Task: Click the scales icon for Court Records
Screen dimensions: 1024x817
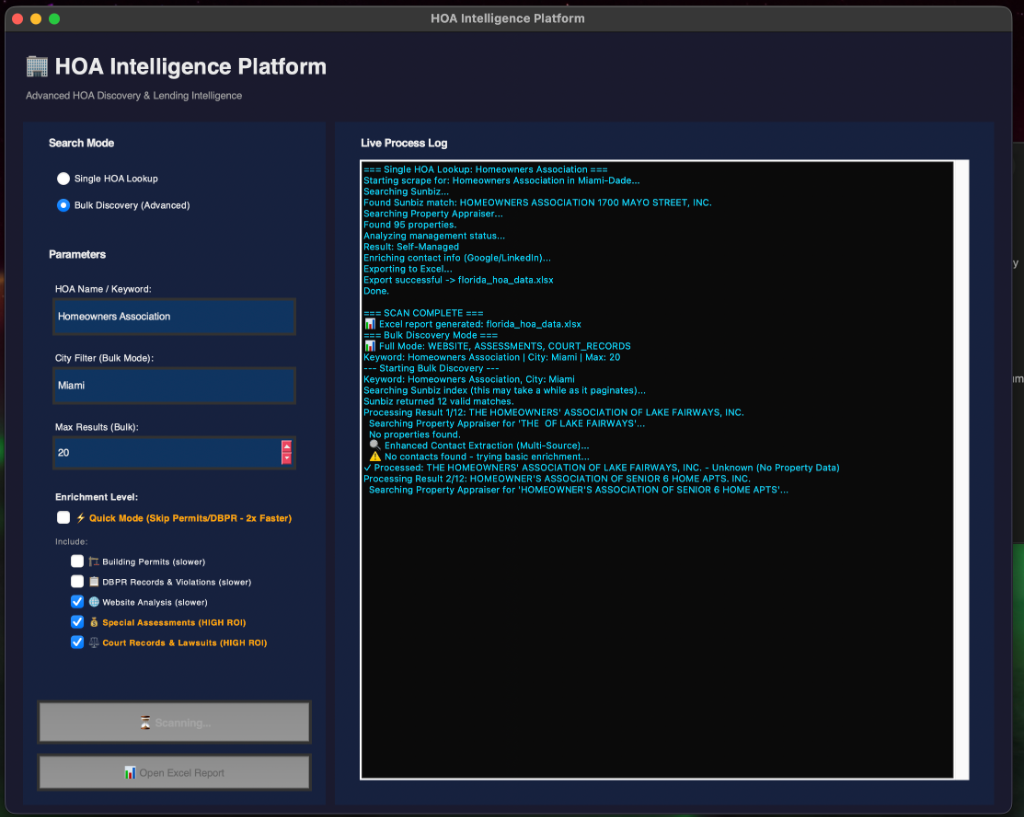Action: [94, 643]
